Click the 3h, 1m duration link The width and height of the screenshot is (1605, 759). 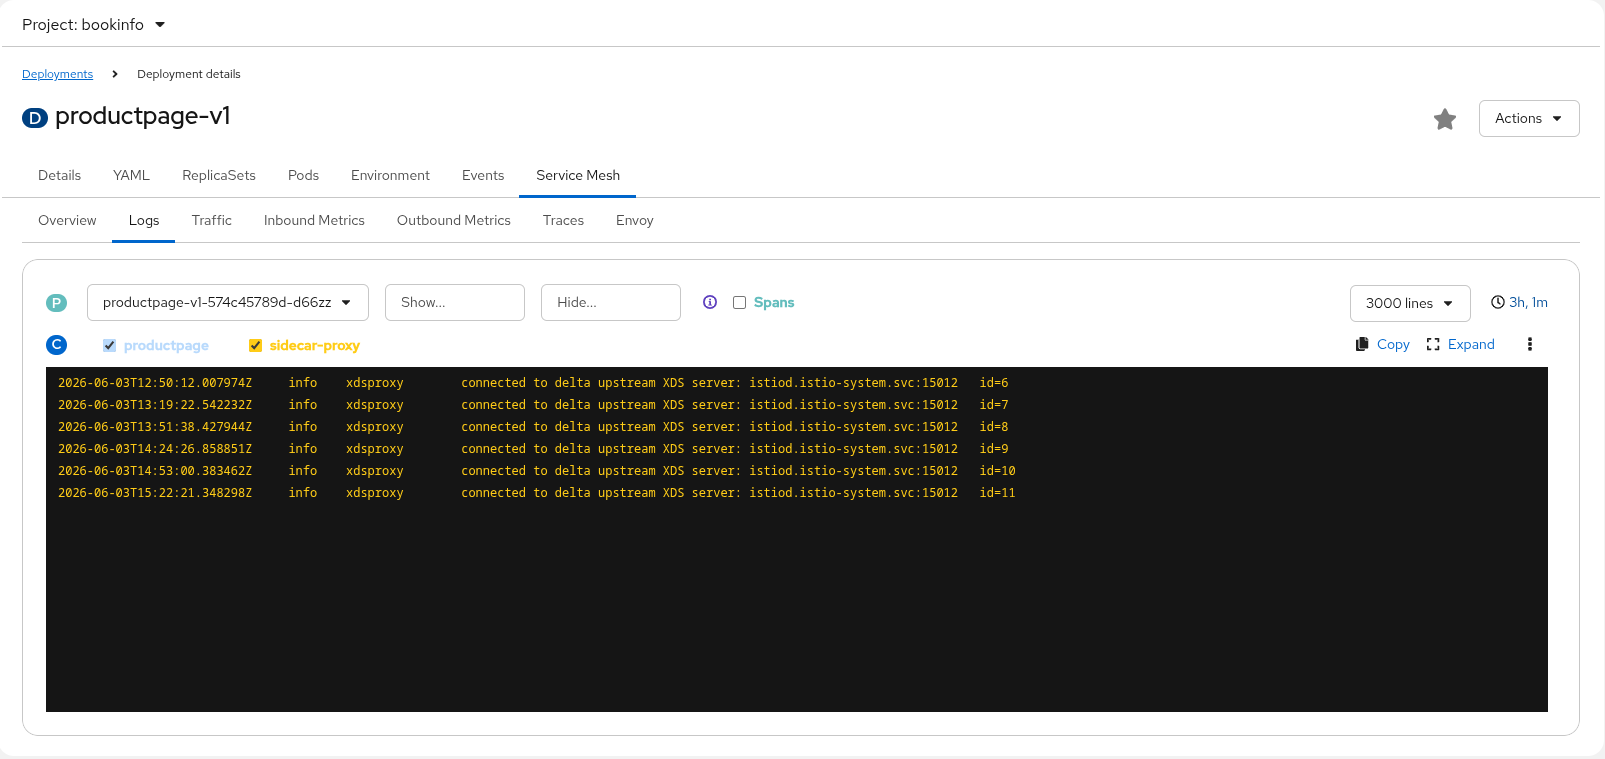click(1528, 302)
